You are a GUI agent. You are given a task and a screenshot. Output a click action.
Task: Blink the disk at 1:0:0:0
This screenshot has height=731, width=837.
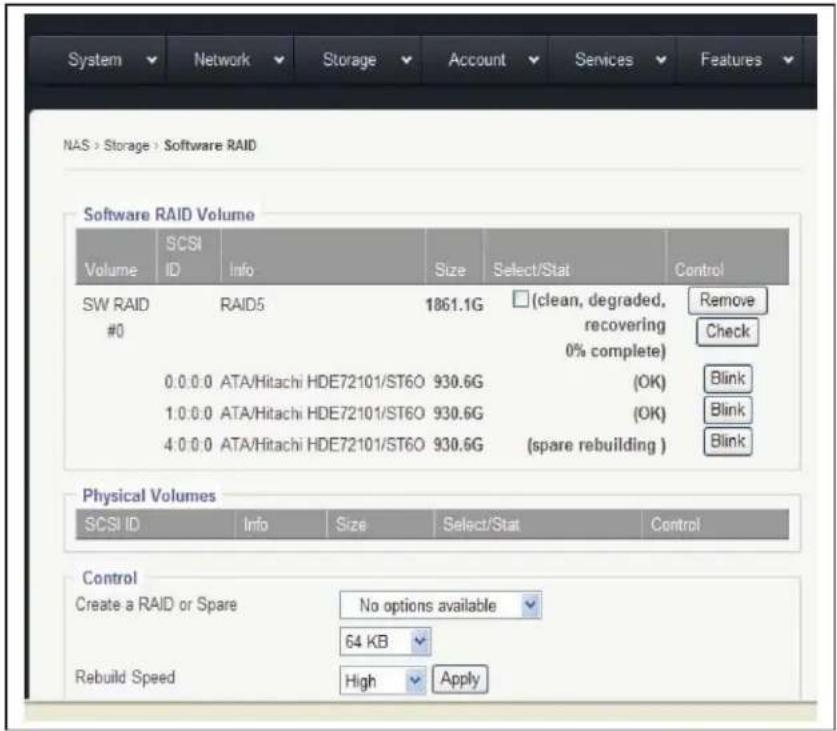coord(728,410)
